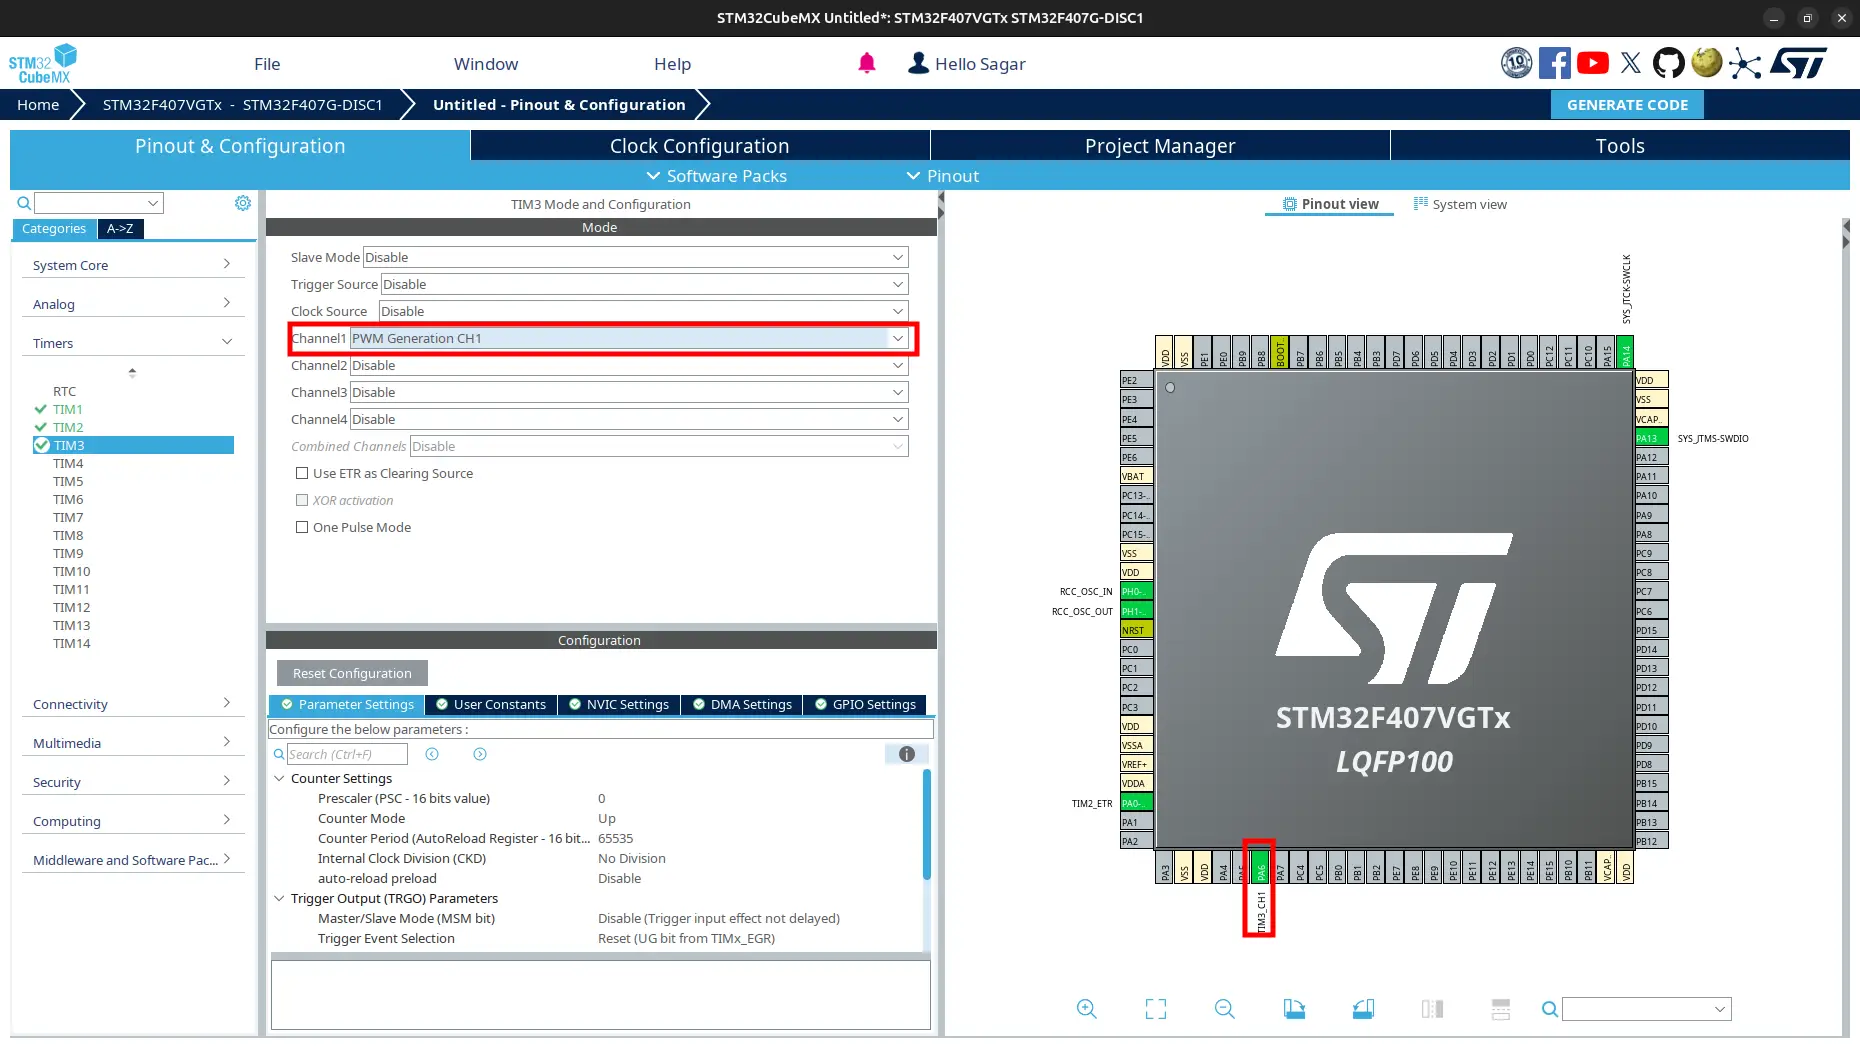Click the notification bell icon
1860x1048 pixels.
click(x=867, y=64)
